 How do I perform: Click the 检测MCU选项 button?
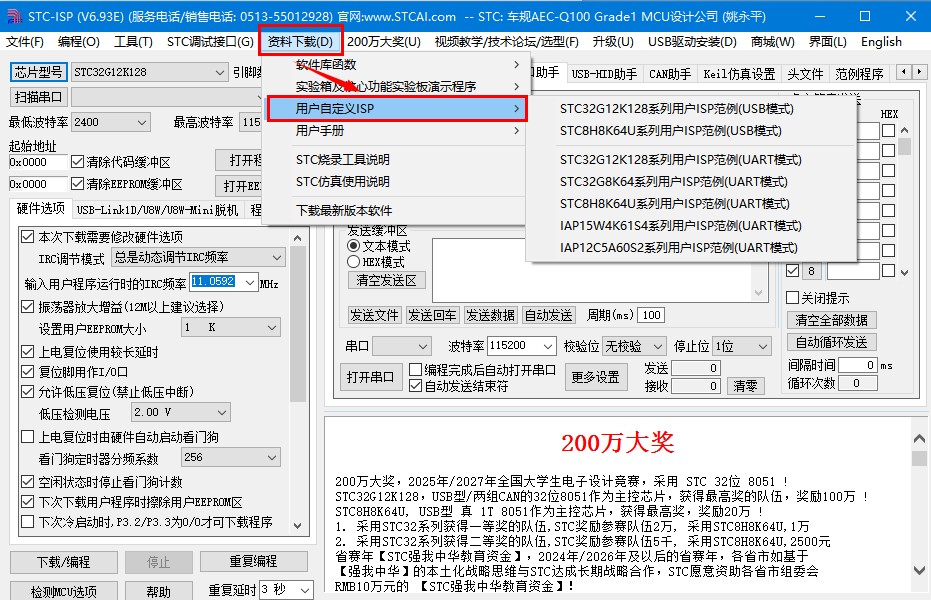click(64, 592)
